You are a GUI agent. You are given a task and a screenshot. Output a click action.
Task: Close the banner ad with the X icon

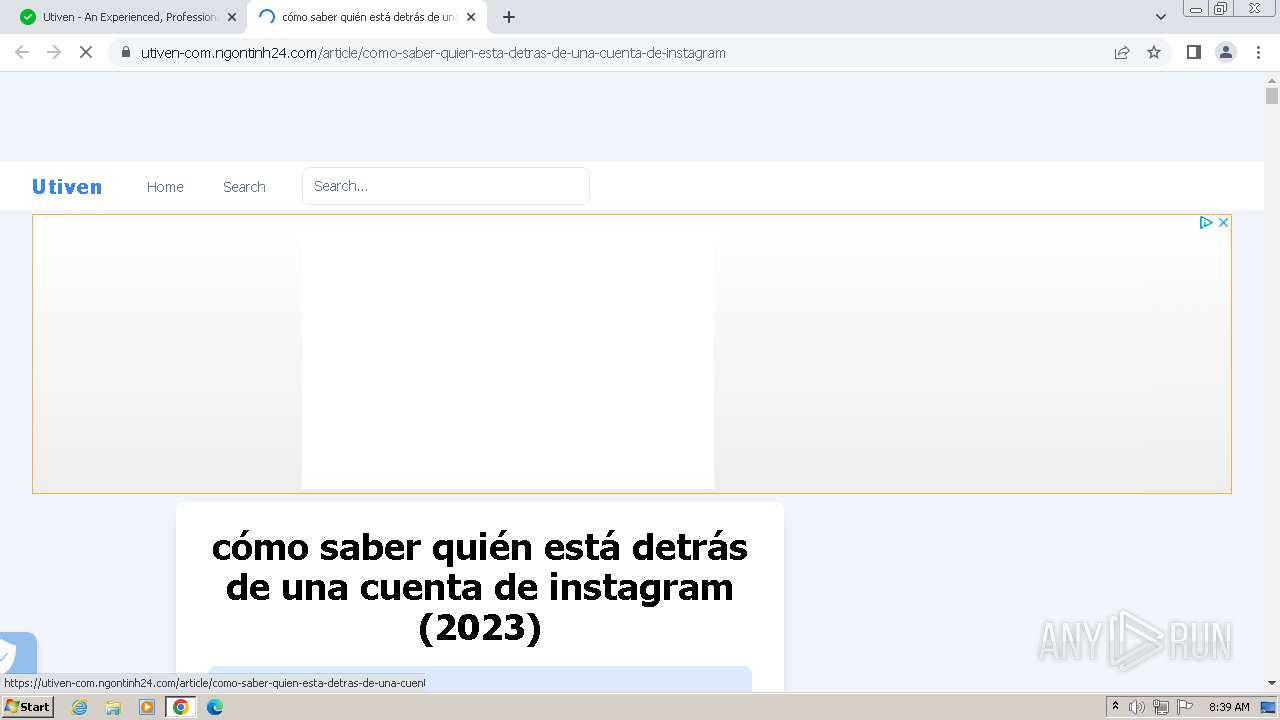pyautogui.click(x=1223, y=223)
